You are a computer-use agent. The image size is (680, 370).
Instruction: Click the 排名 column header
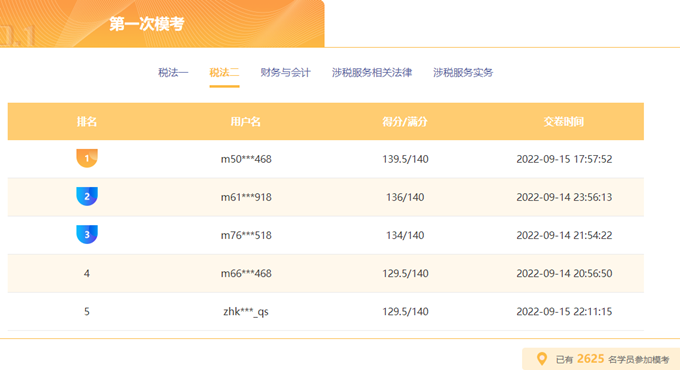[87, 121]
